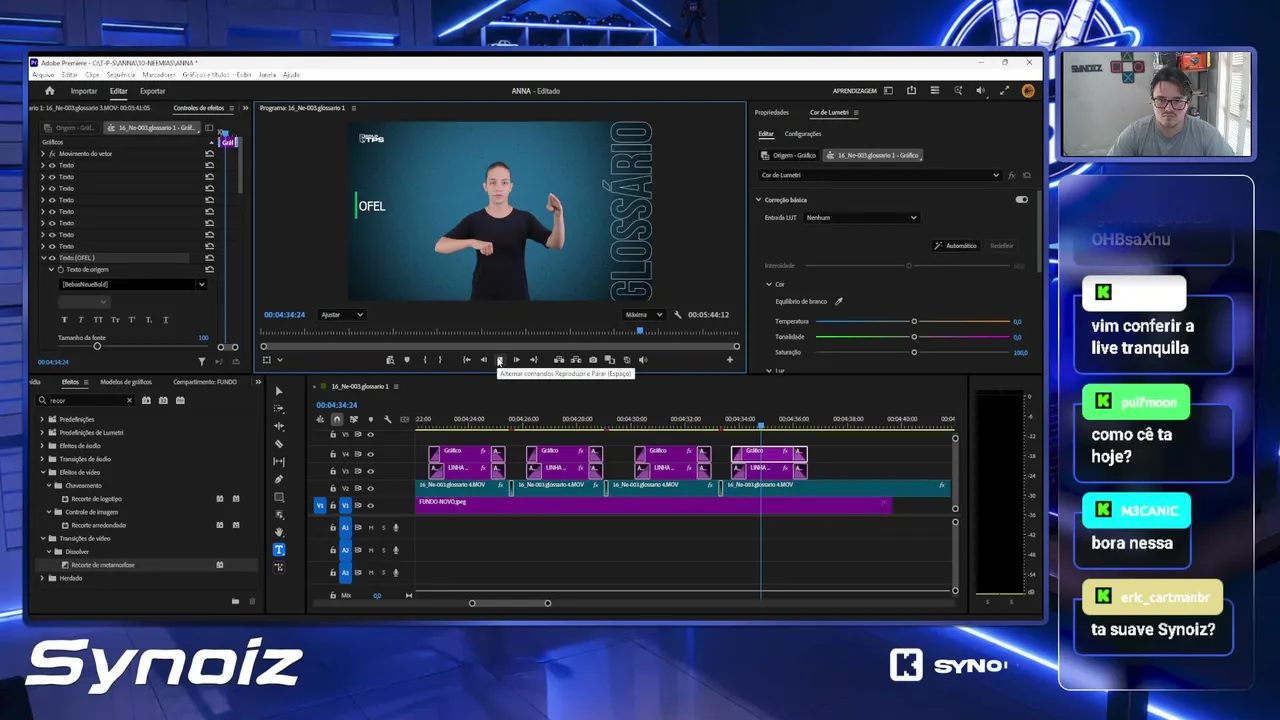This screenshot has width=1280, height=720.
Task: Open quick export share icon
Action: (x=911, y=91)
